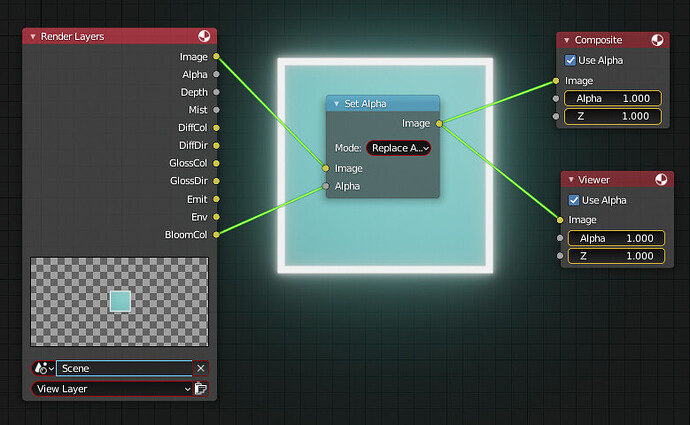Collapse the Set Alpha node
The width and height of the screenshot is (690, 425).
(x=337, y=104)
